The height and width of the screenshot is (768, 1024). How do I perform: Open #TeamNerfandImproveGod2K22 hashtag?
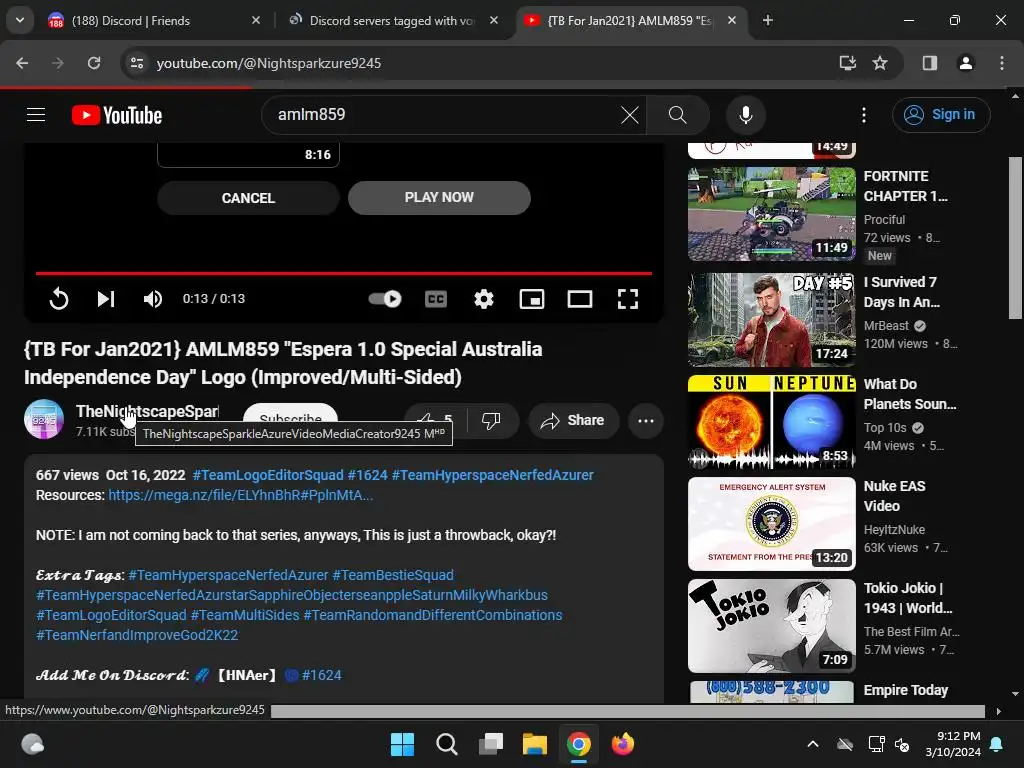(x=137, y=635)
